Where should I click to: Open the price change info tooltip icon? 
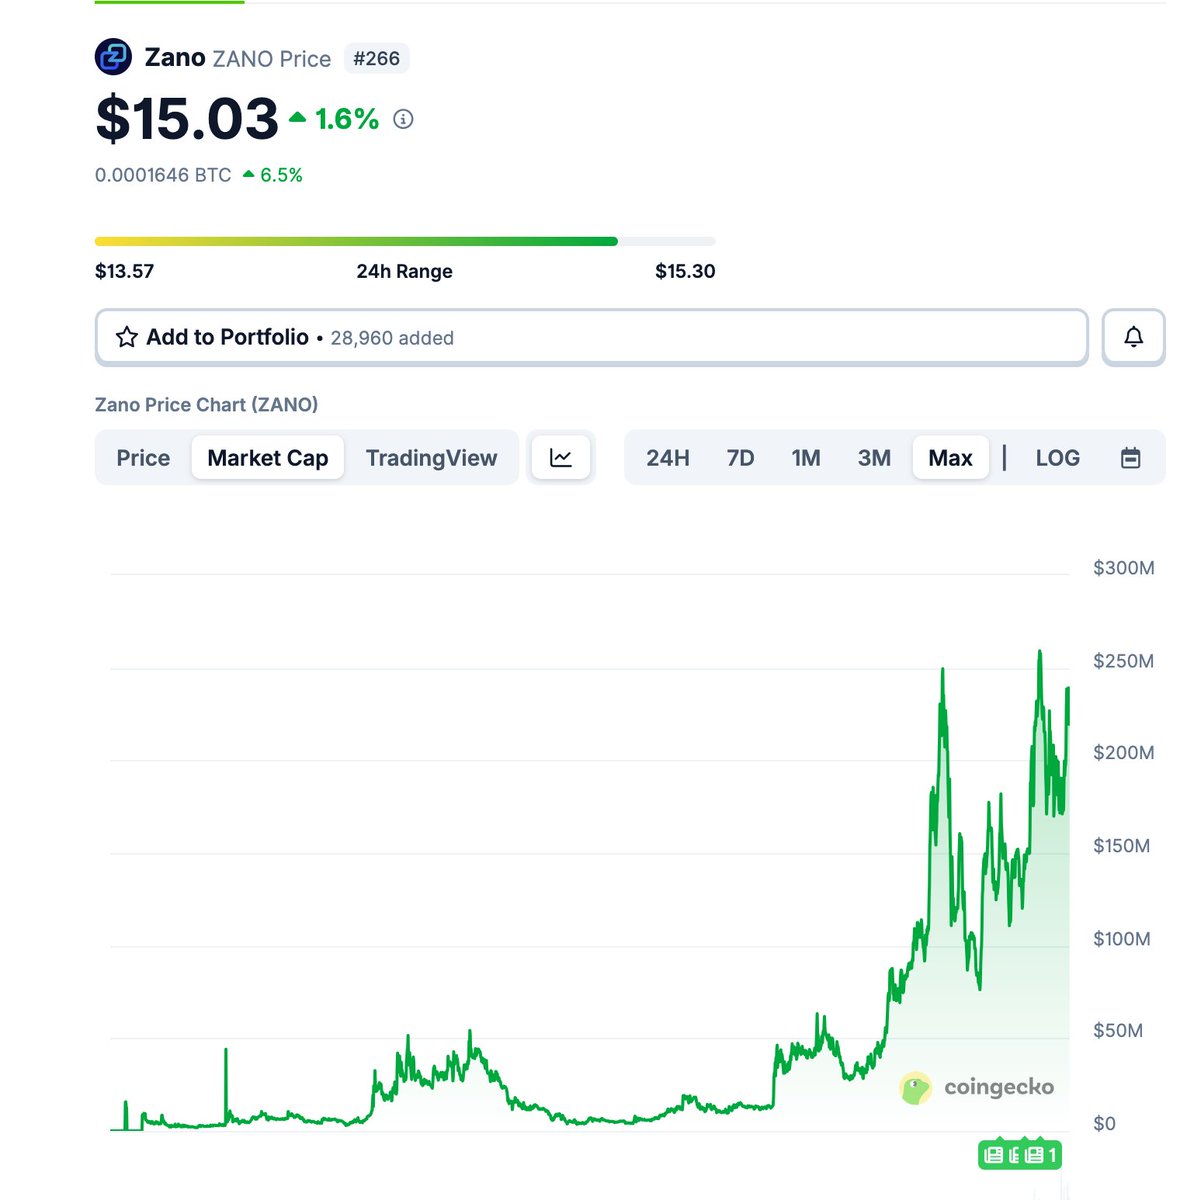pyautogui.click(x=402, y=119)
